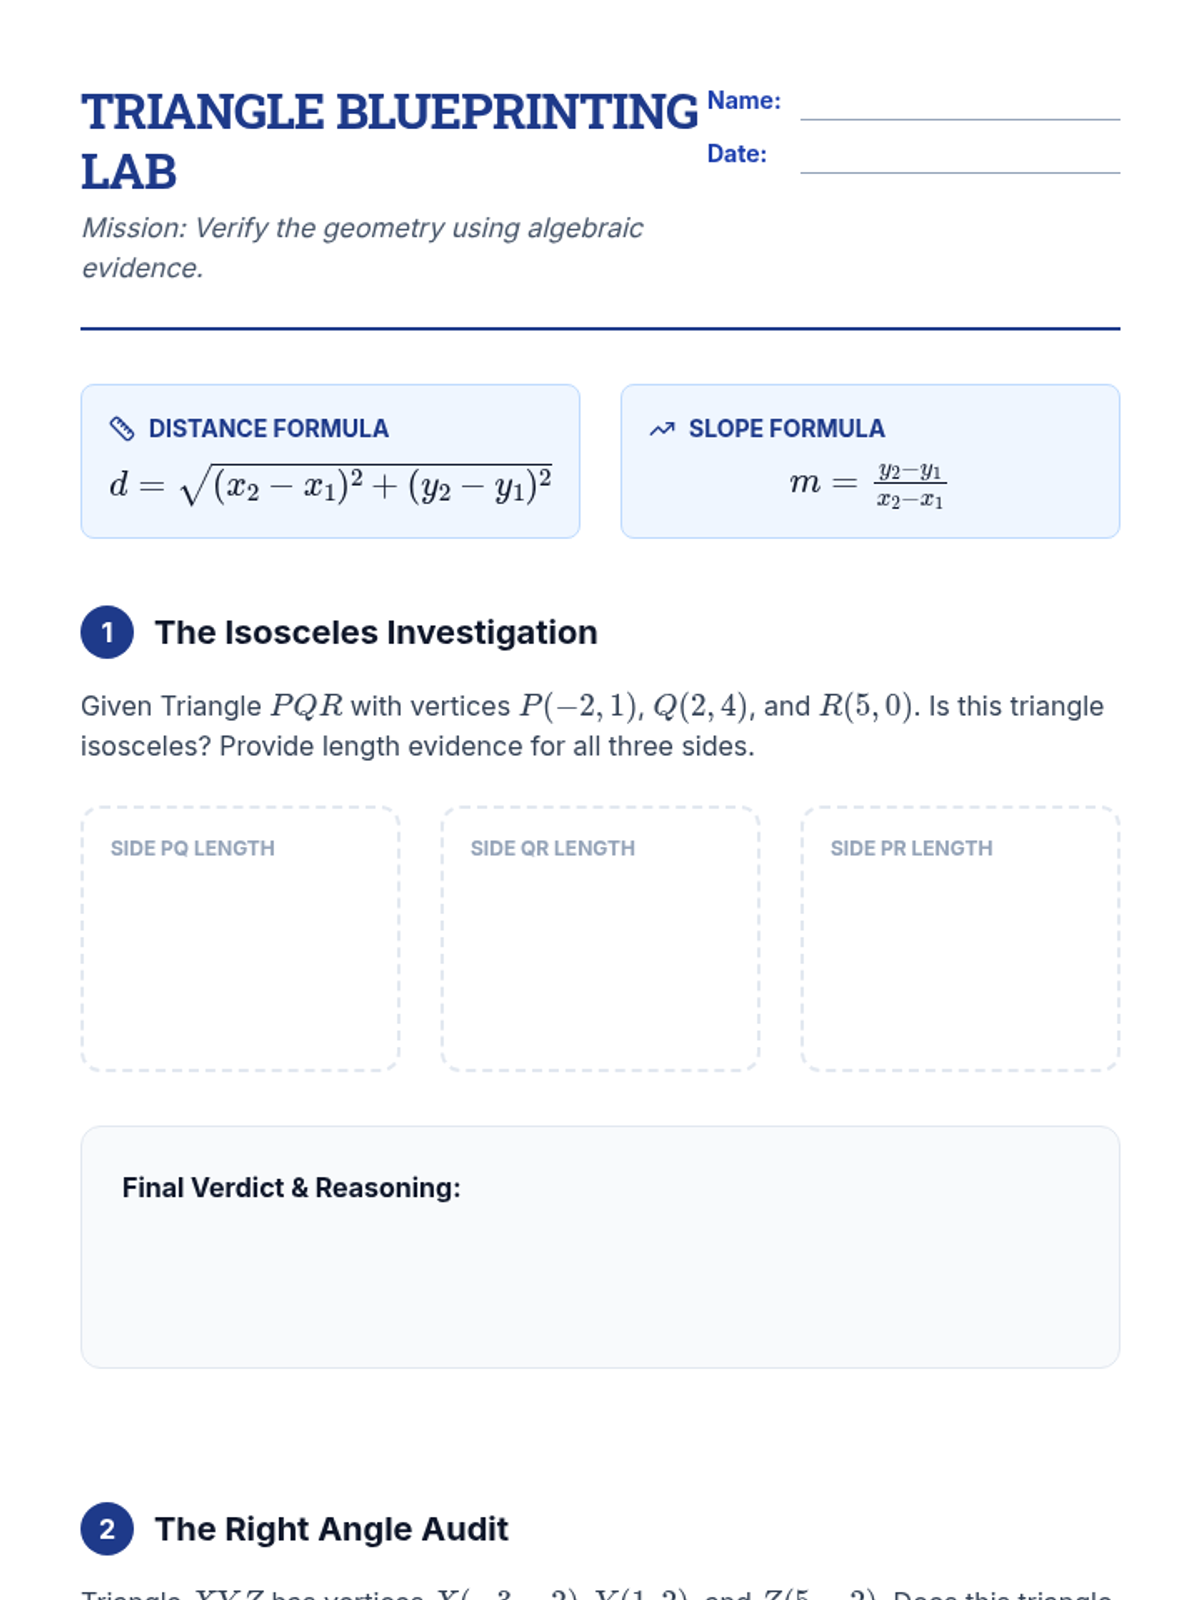Click the Date: label text
The image size is (1200, 1600).
coord(737,154)
